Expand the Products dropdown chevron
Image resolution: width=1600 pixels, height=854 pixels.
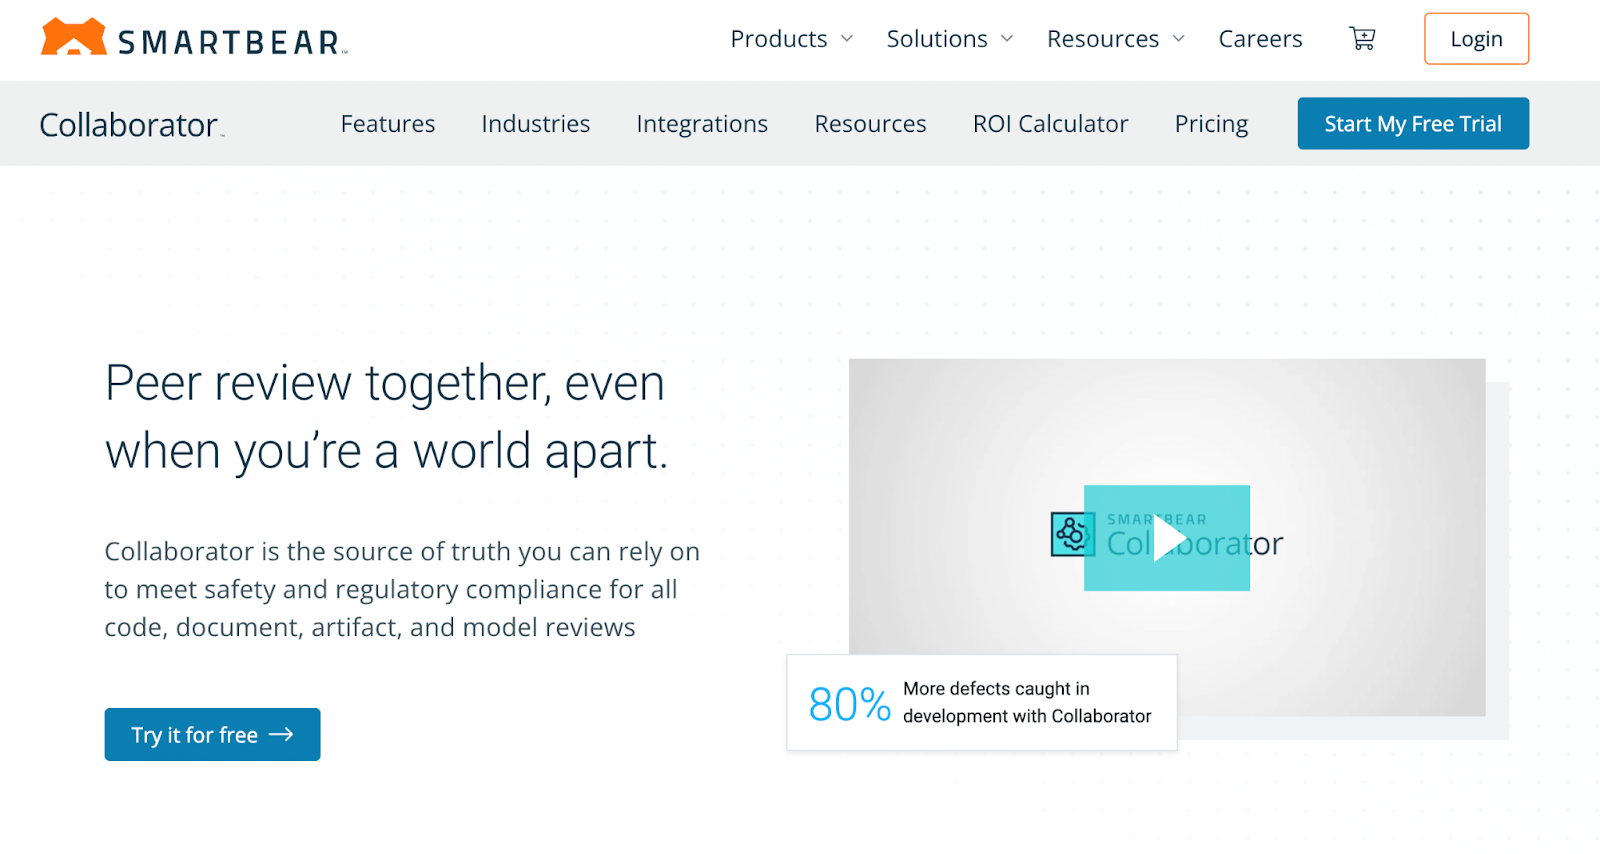[x=847, y=39]
